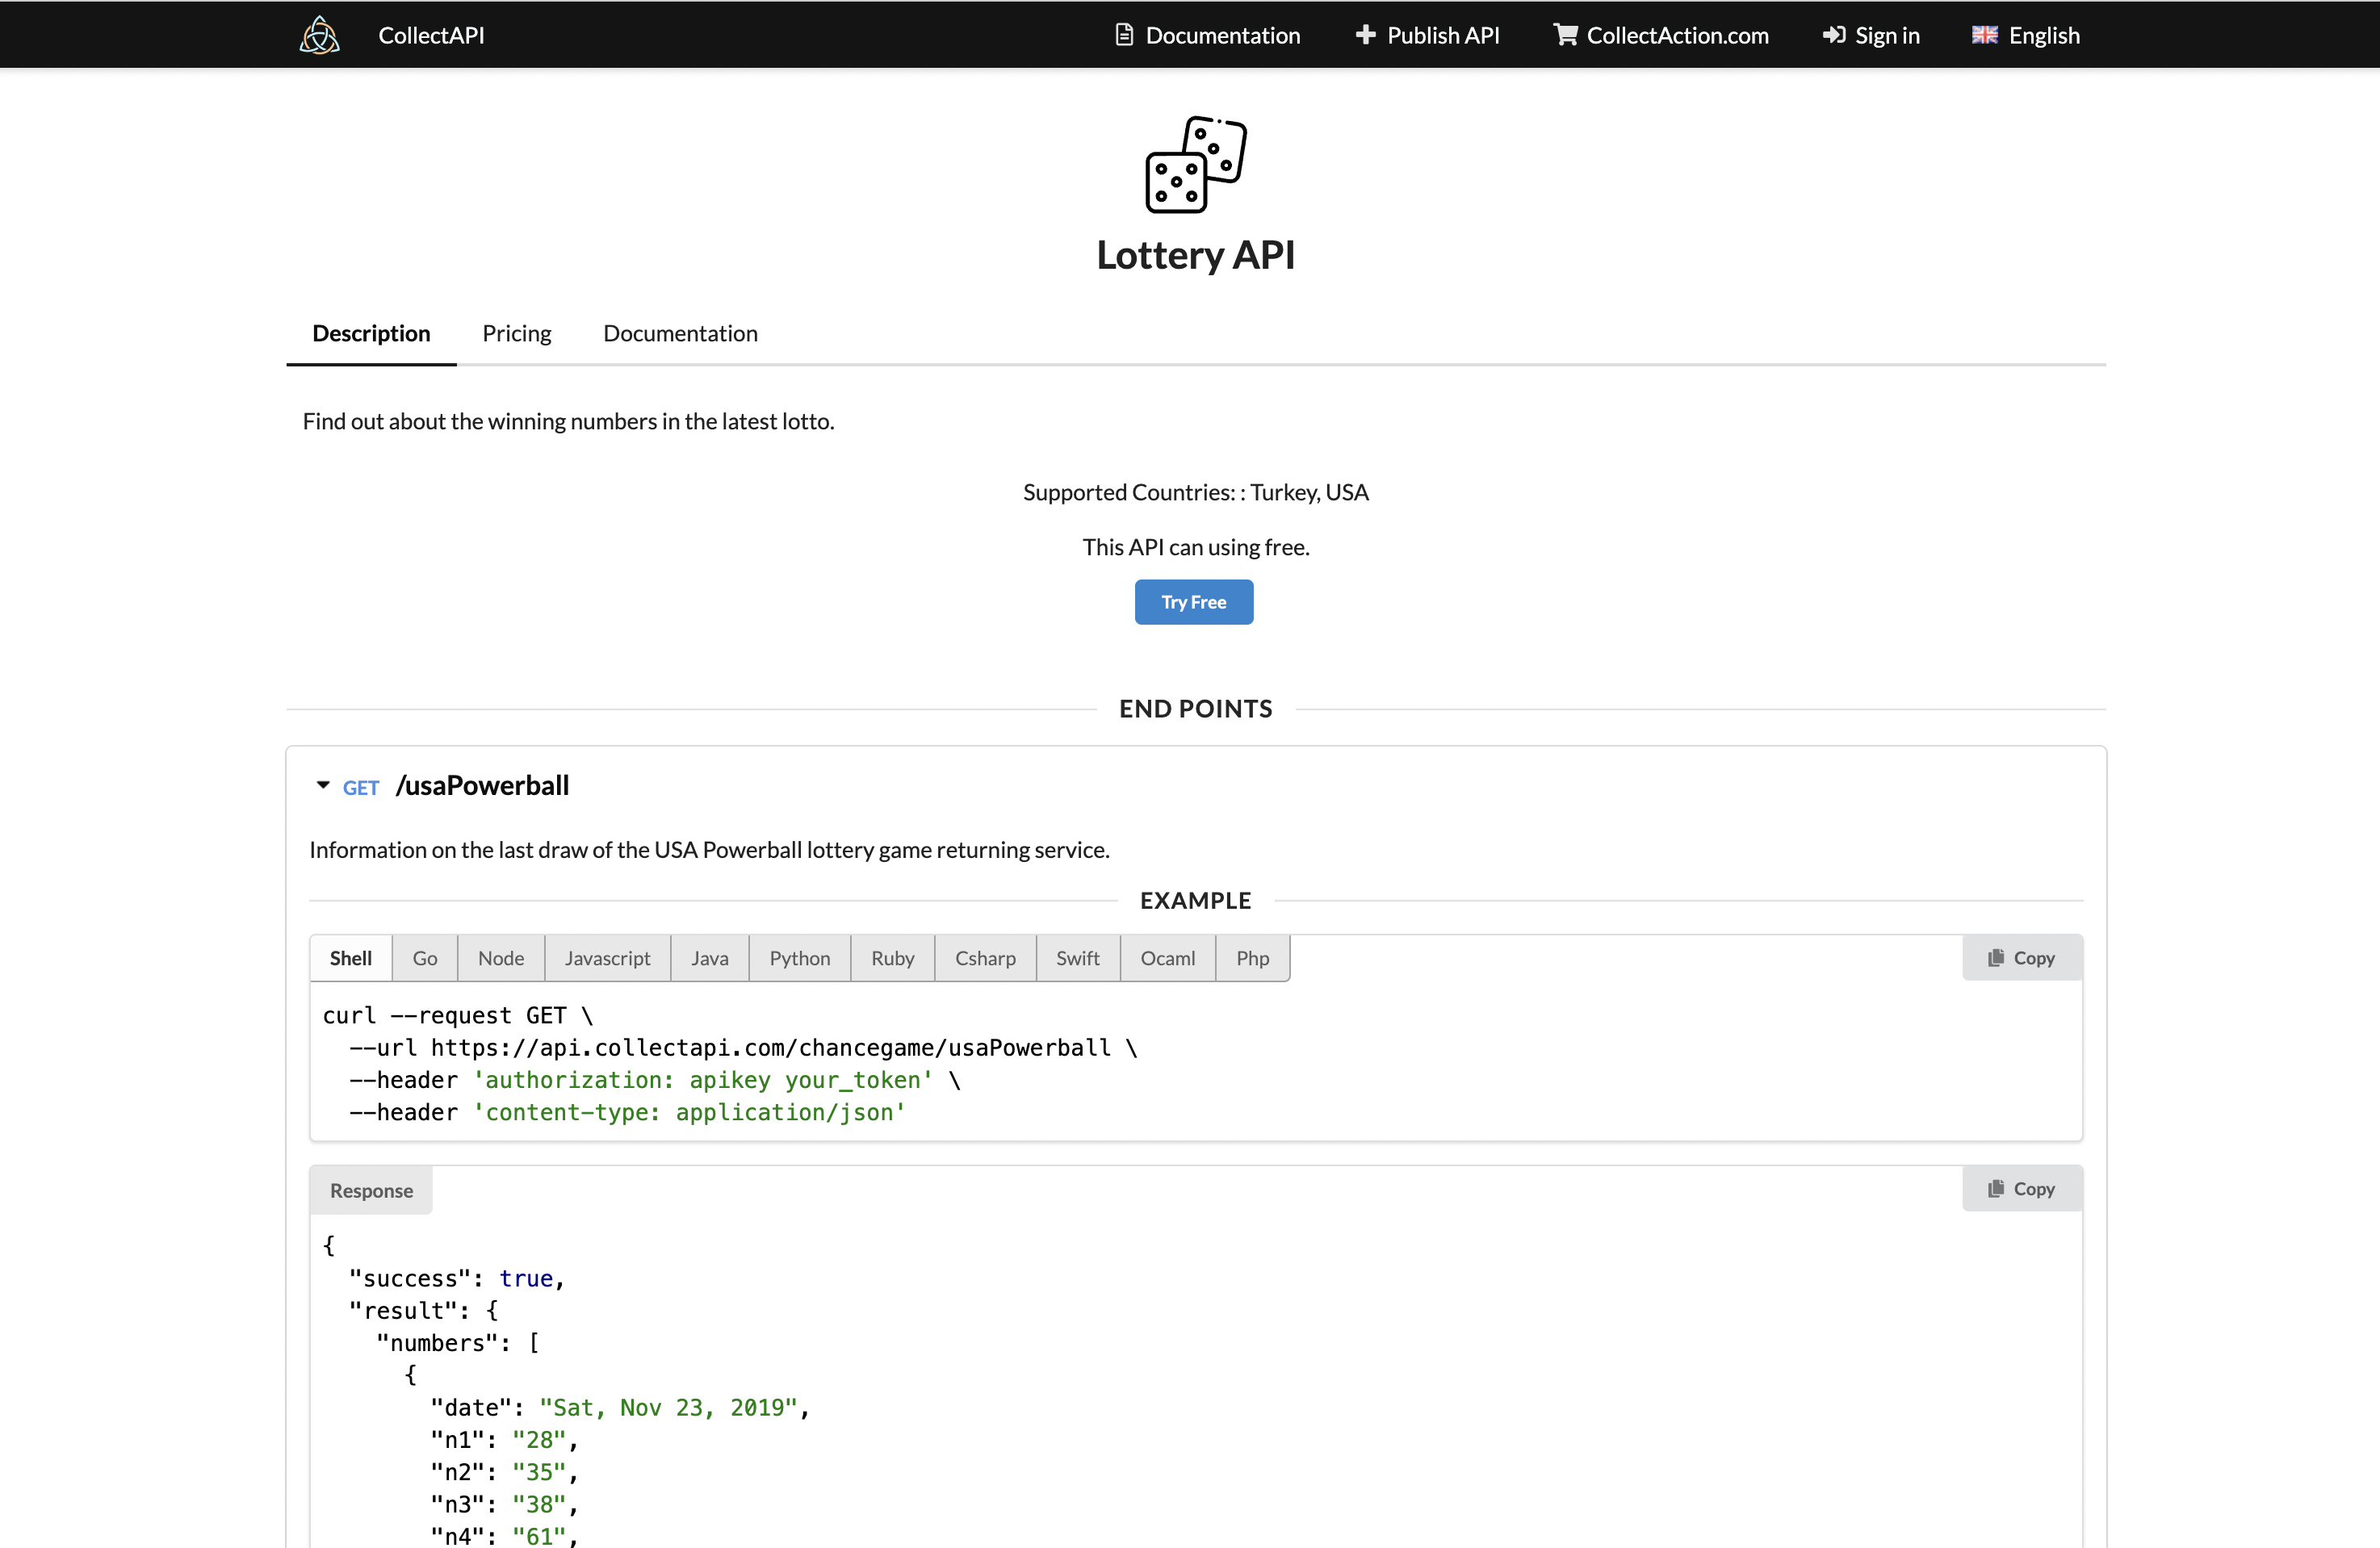Select the Csharp code tab
Screen dimensions: 2380x1548
[985, 957]
